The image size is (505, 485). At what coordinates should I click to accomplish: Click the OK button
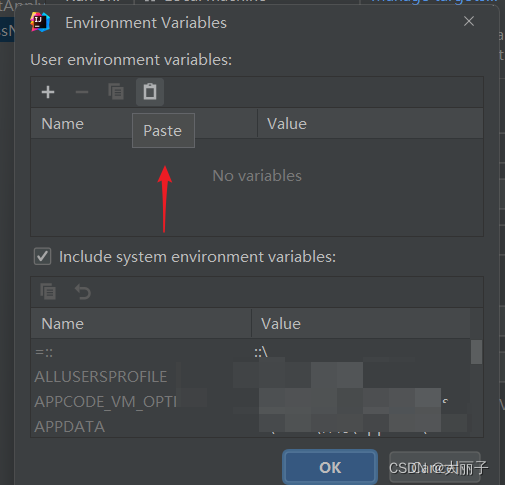[x=330, y=467]
